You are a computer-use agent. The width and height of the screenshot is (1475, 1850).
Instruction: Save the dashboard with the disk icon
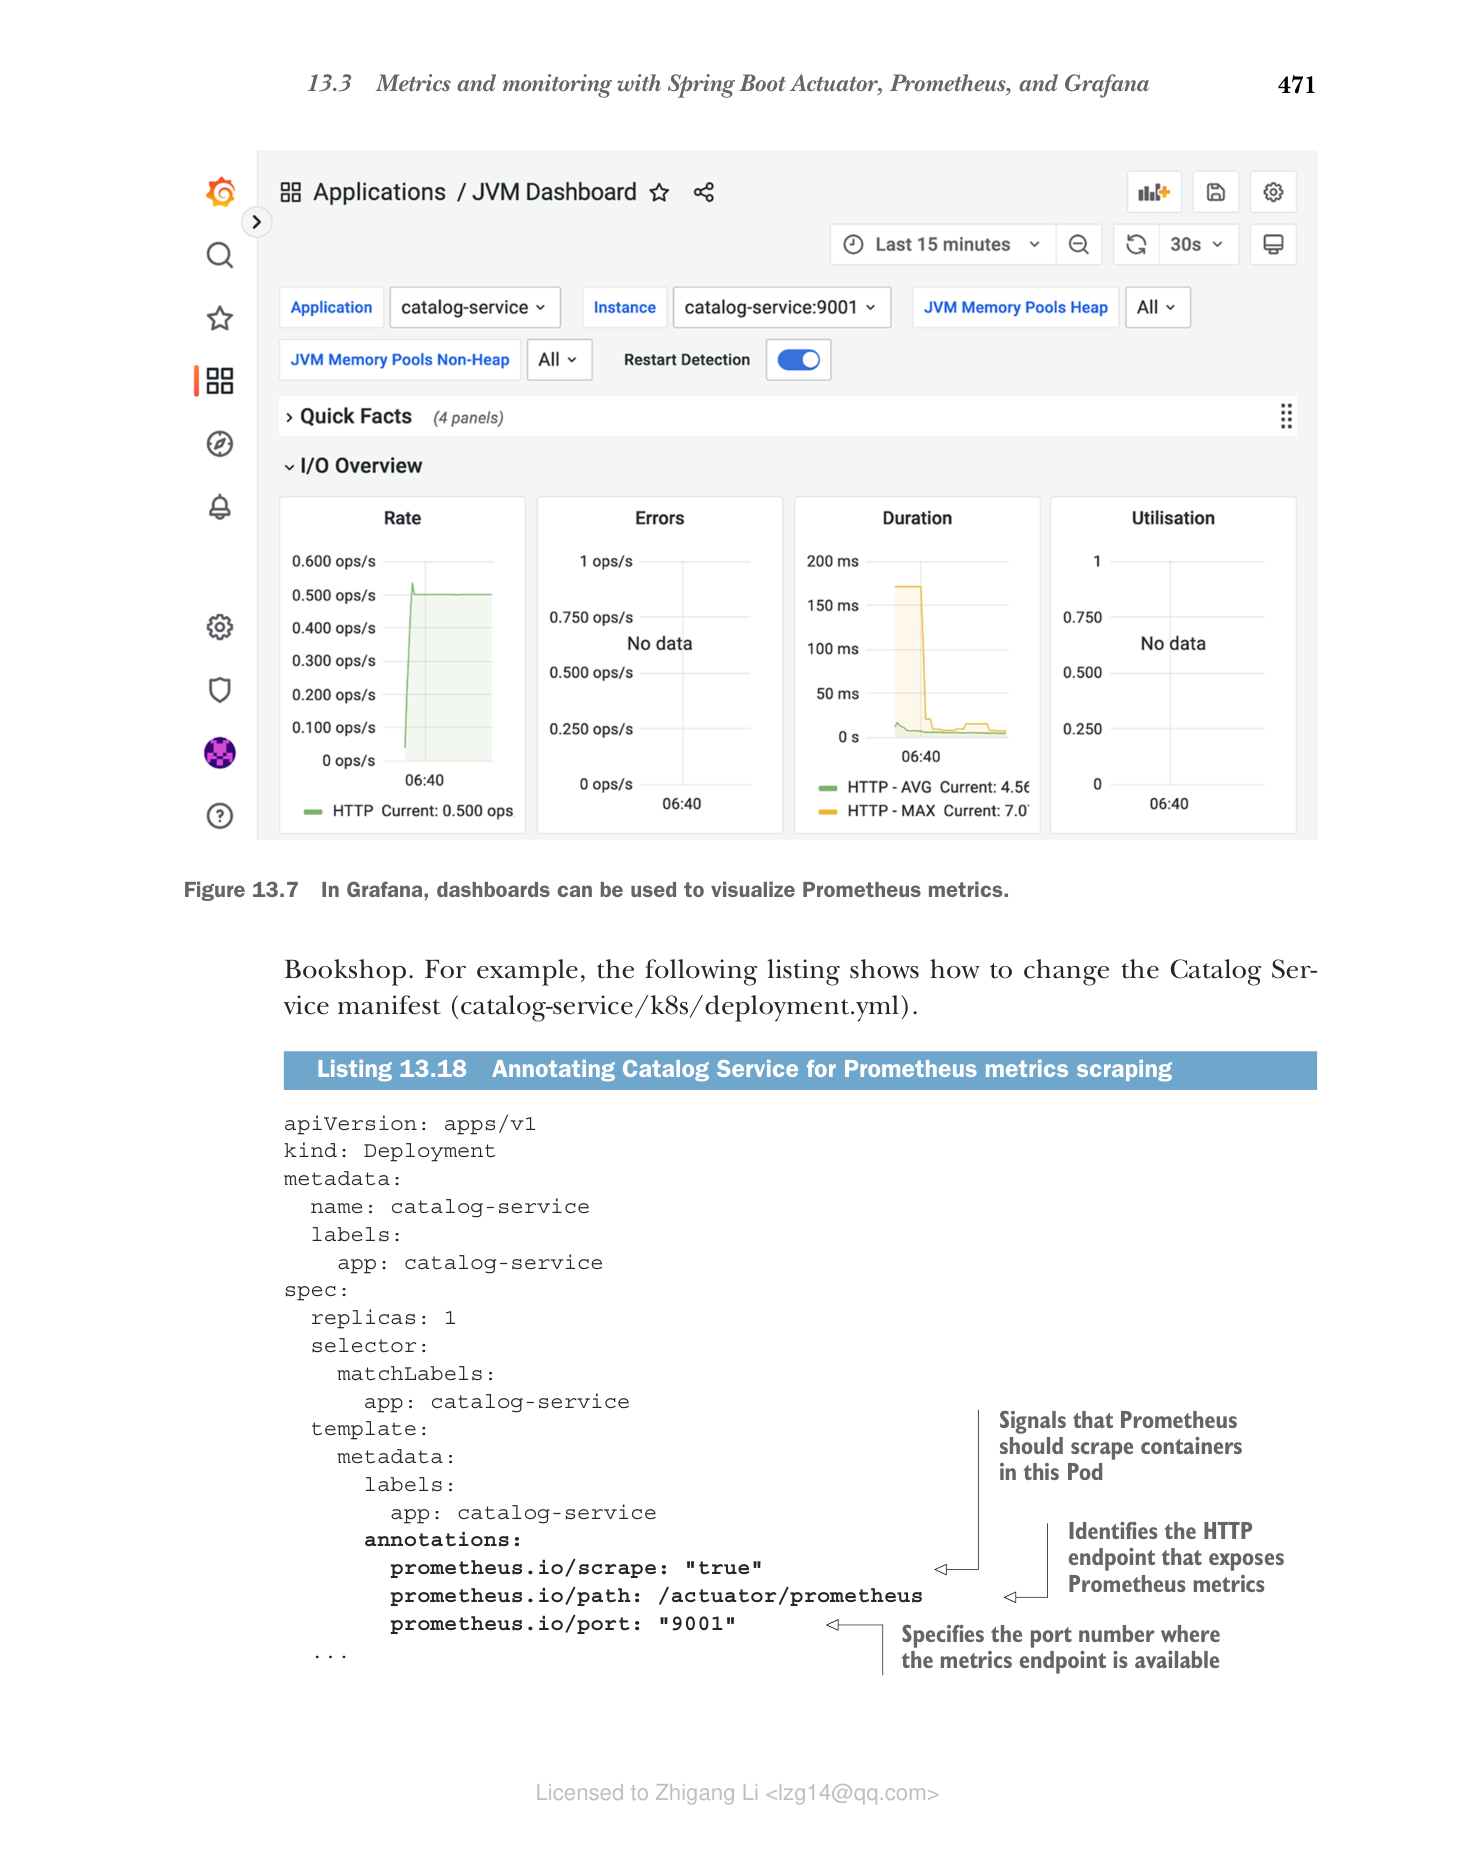click(1216, 192)
